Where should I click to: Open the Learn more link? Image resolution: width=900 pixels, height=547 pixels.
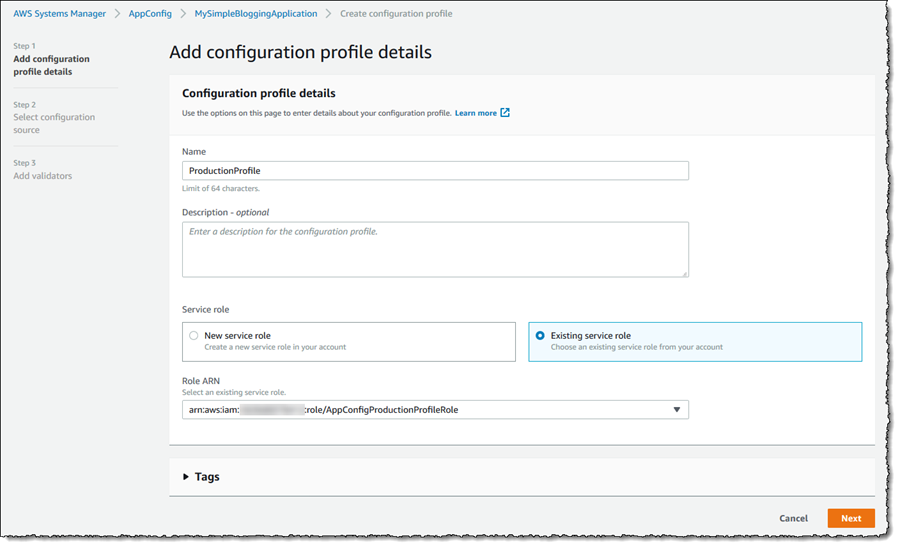pos(476,113)
